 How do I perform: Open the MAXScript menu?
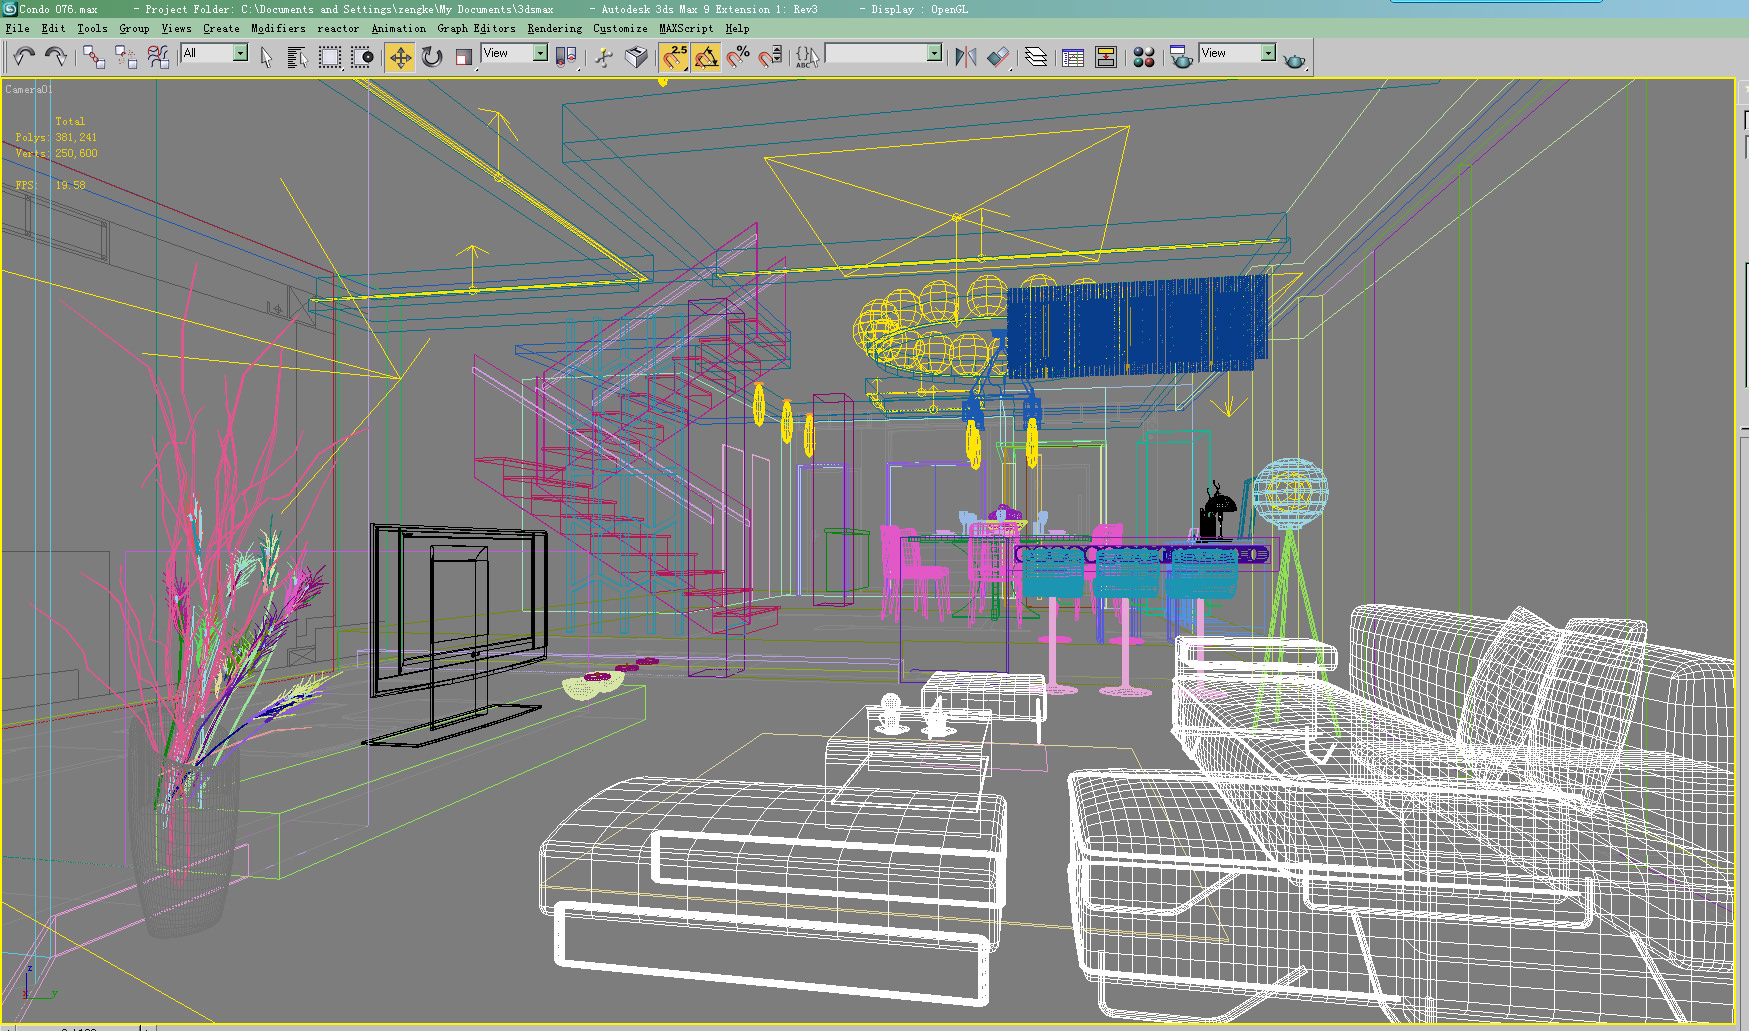pyautogui.click(x=686, y=28)
